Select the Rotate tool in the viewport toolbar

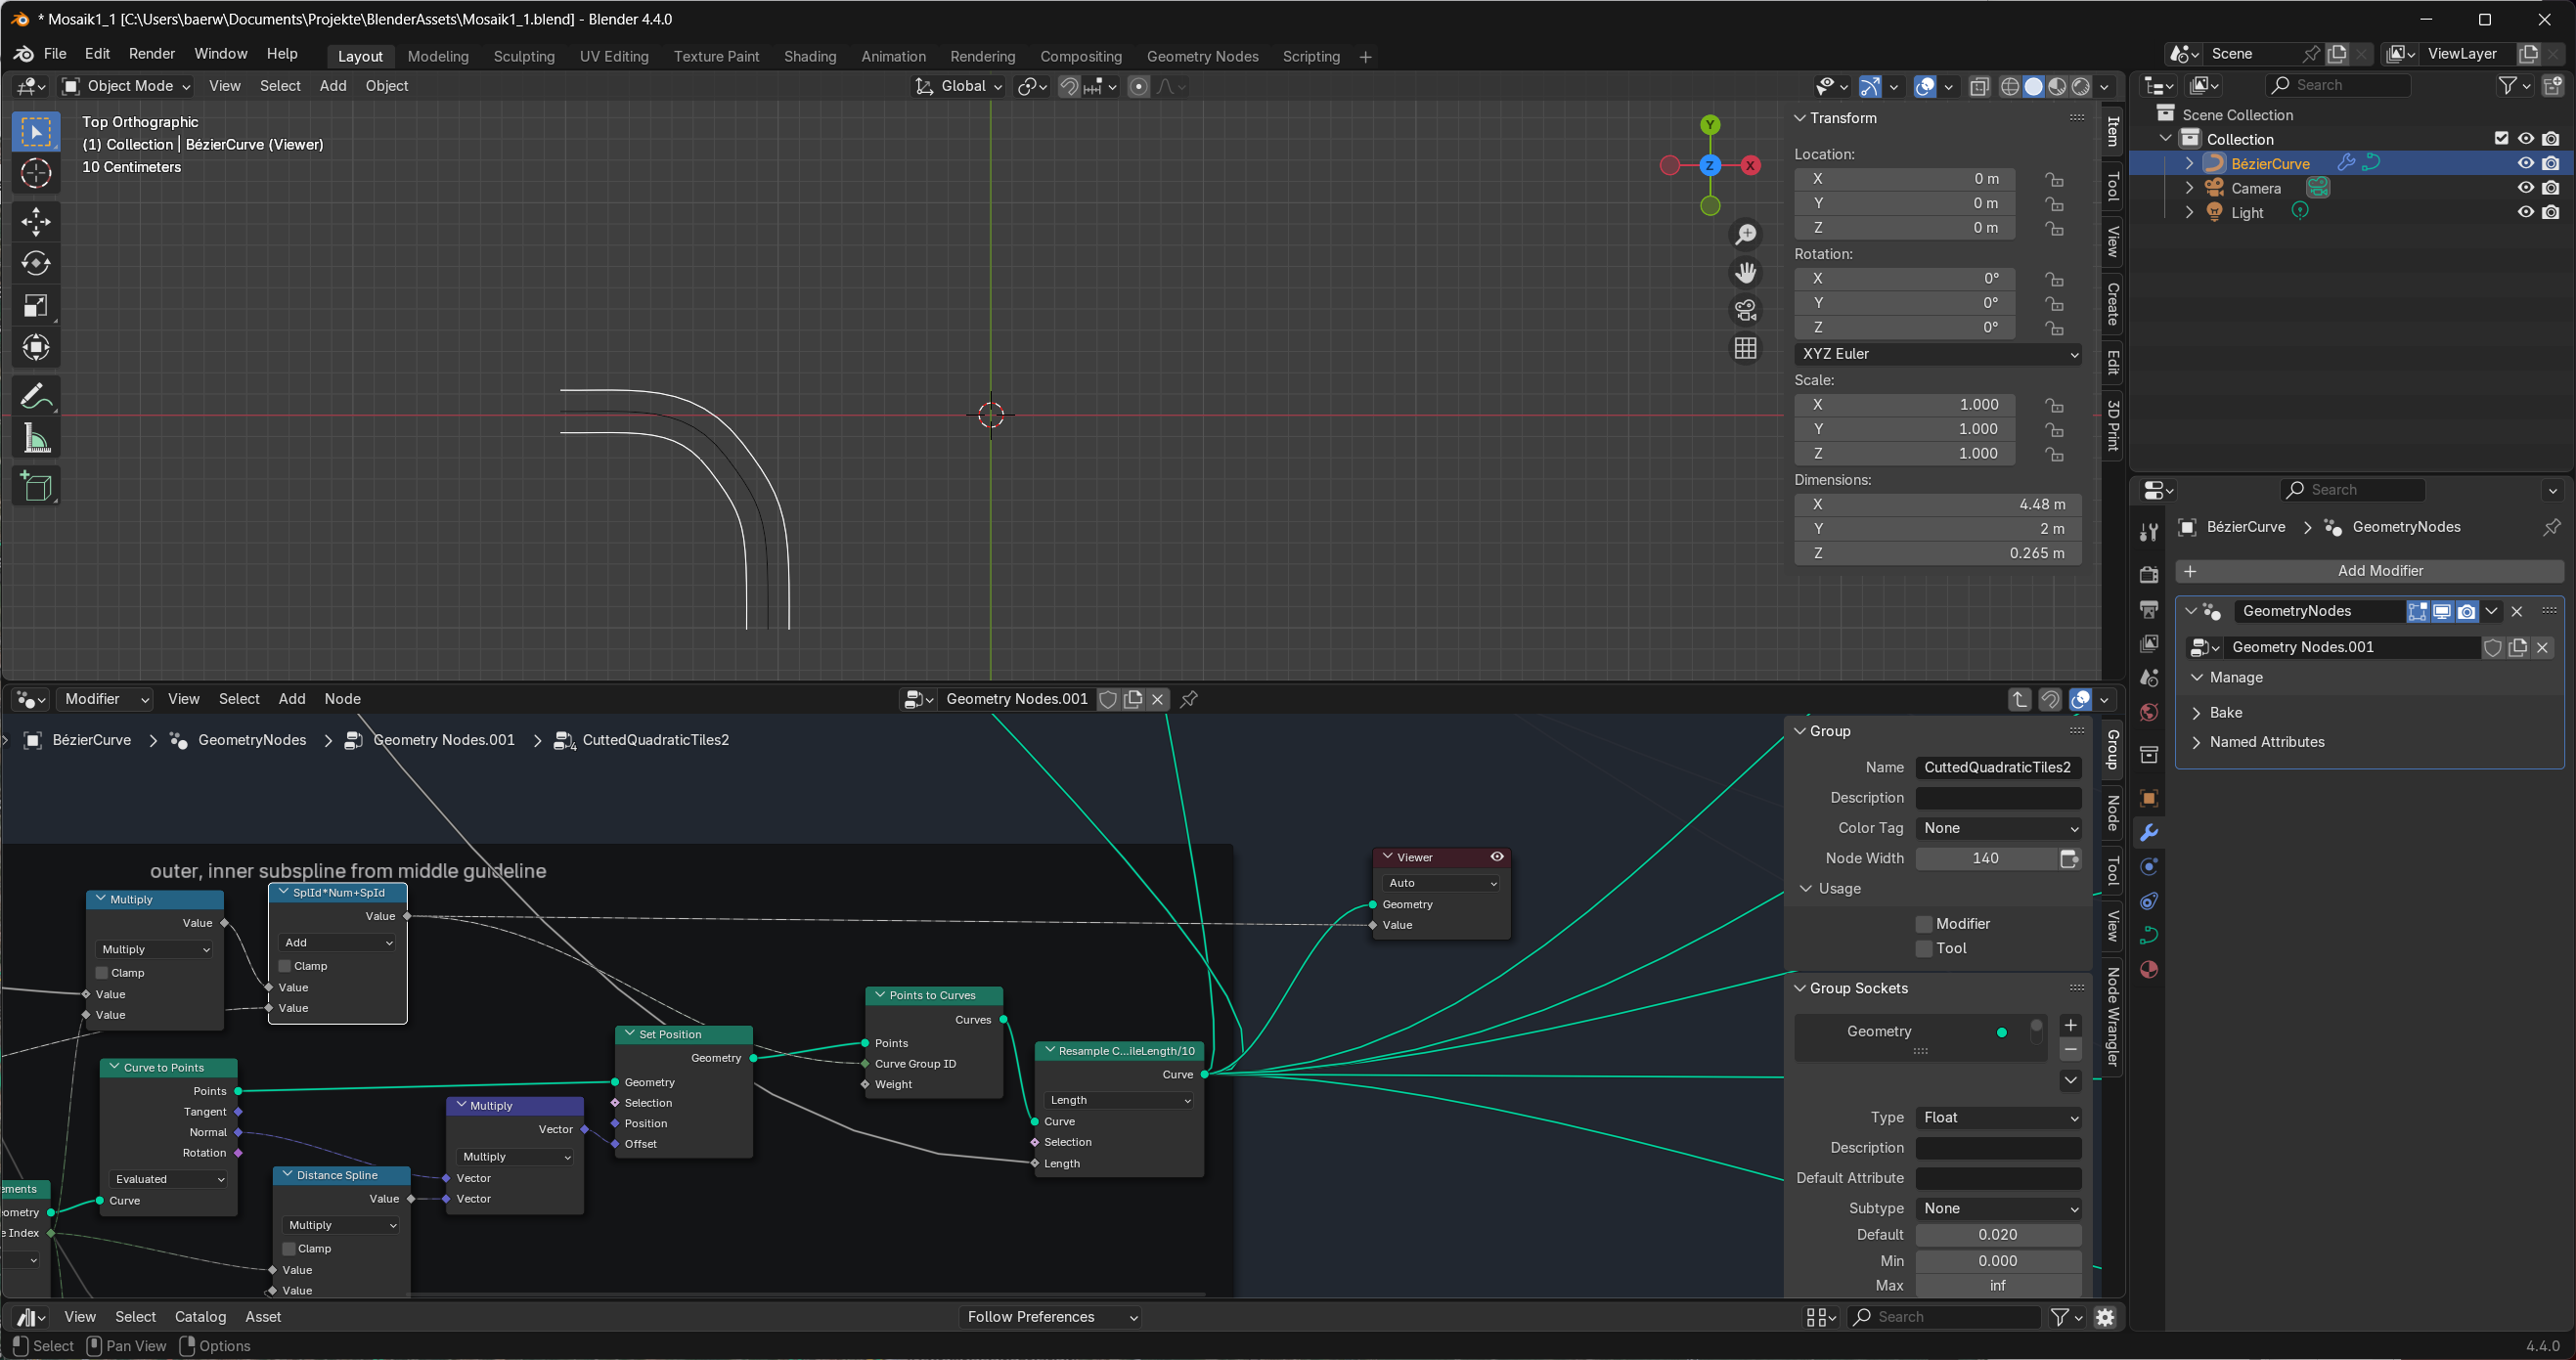[36, 264]
